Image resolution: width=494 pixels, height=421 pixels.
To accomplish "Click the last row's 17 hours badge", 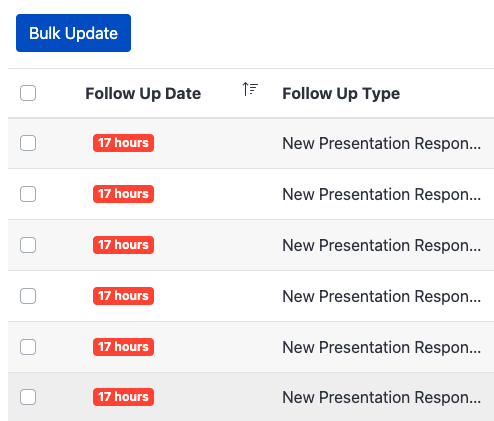I will [x=123, y=397].
